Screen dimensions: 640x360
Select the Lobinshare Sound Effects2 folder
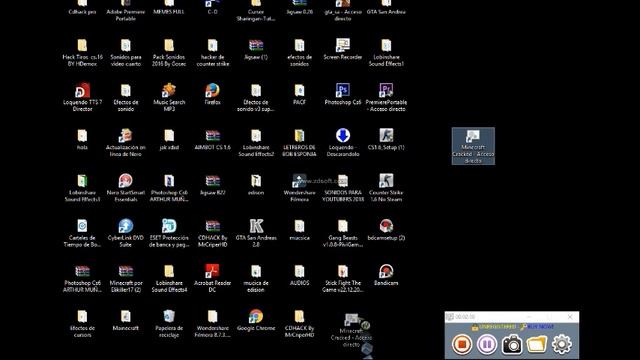tap(256, 143)
